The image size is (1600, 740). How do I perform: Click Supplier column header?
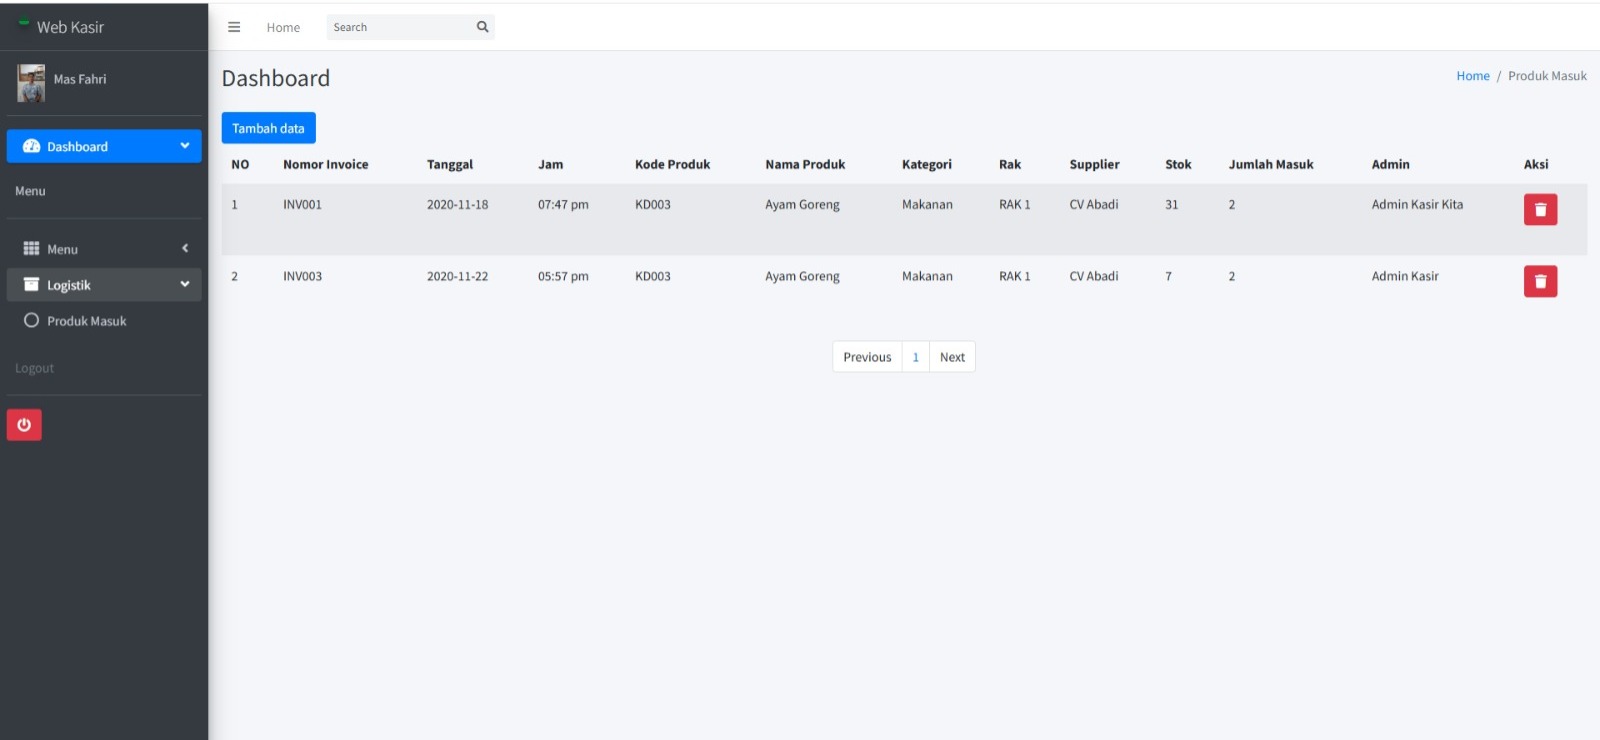coord(1094,164)
